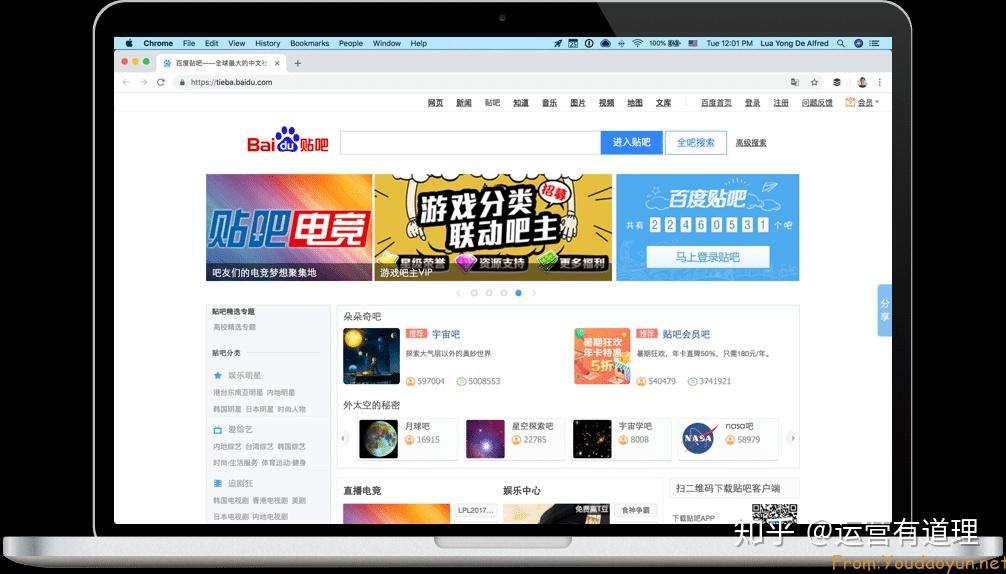Click the rocket icon in menu bar
1006x574 pixels.
coord(558,44)
